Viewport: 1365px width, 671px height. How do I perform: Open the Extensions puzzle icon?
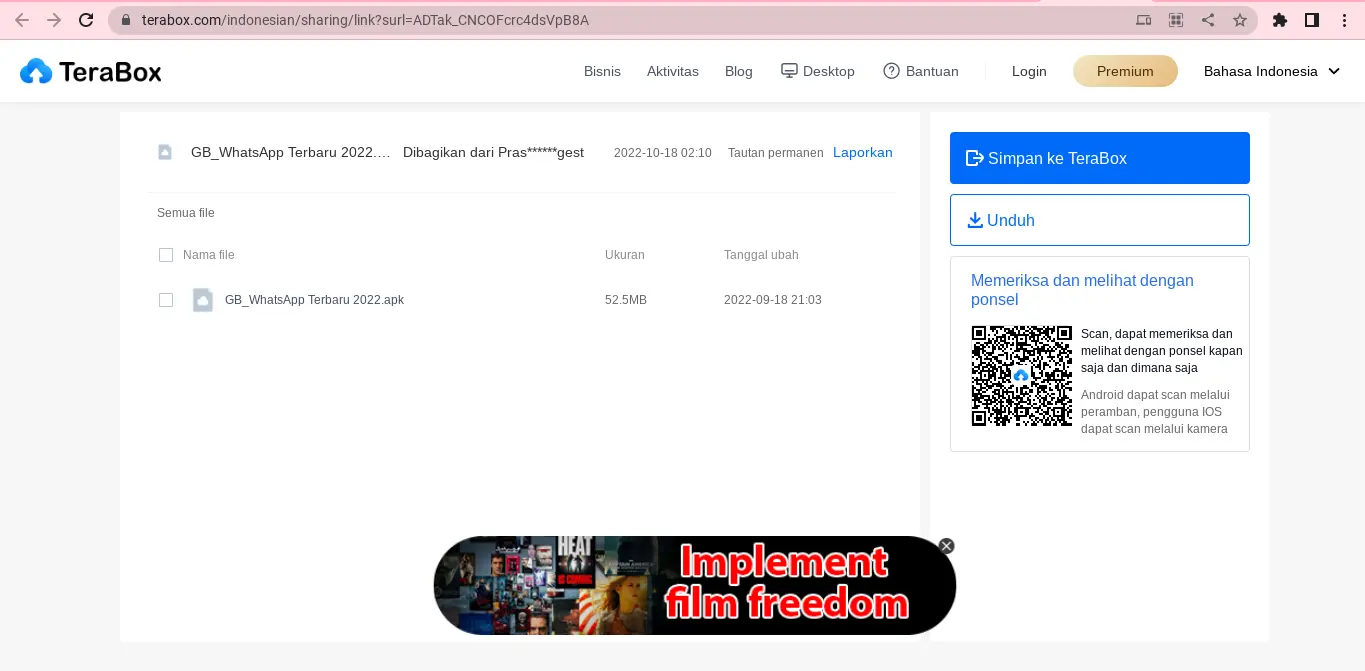point(1280,20)
